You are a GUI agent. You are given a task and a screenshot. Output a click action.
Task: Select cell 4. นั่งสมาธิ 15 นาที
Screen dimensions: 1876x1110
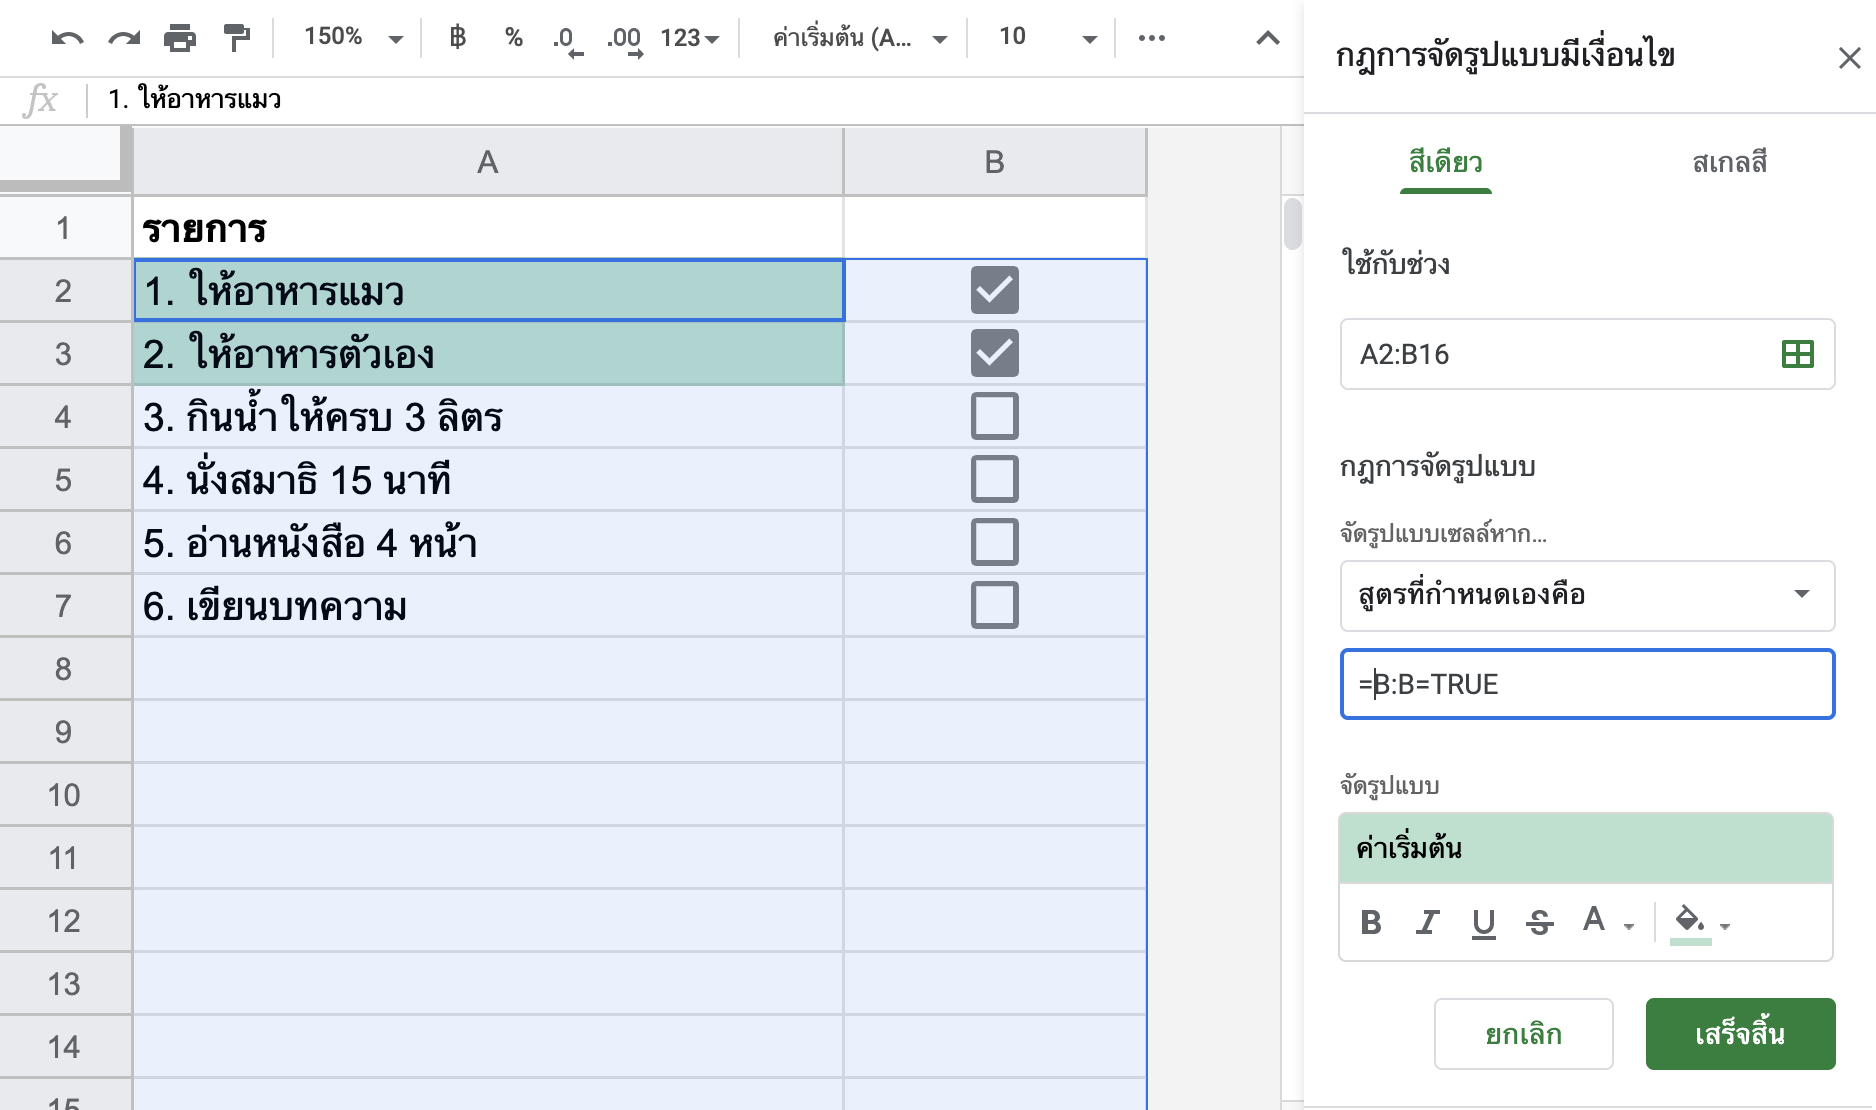[488, 480]
